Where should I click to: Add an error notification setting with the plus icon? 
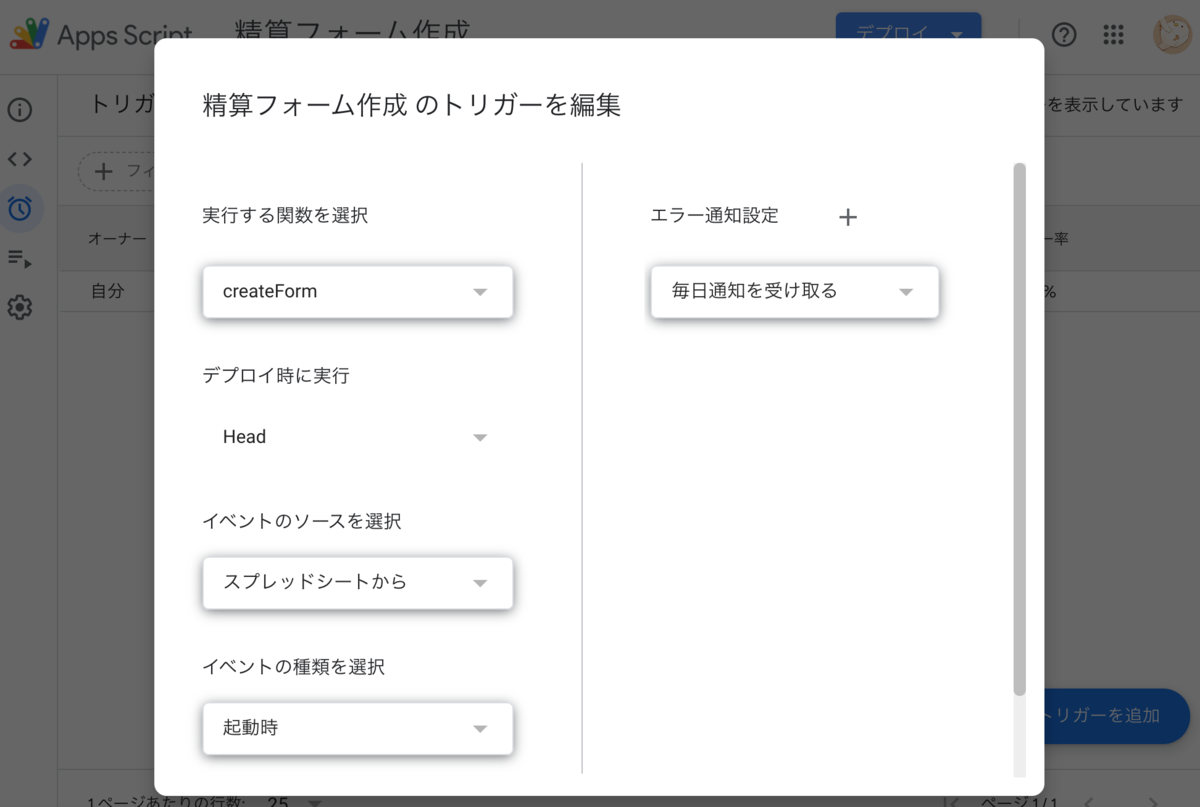pos(847,216)
